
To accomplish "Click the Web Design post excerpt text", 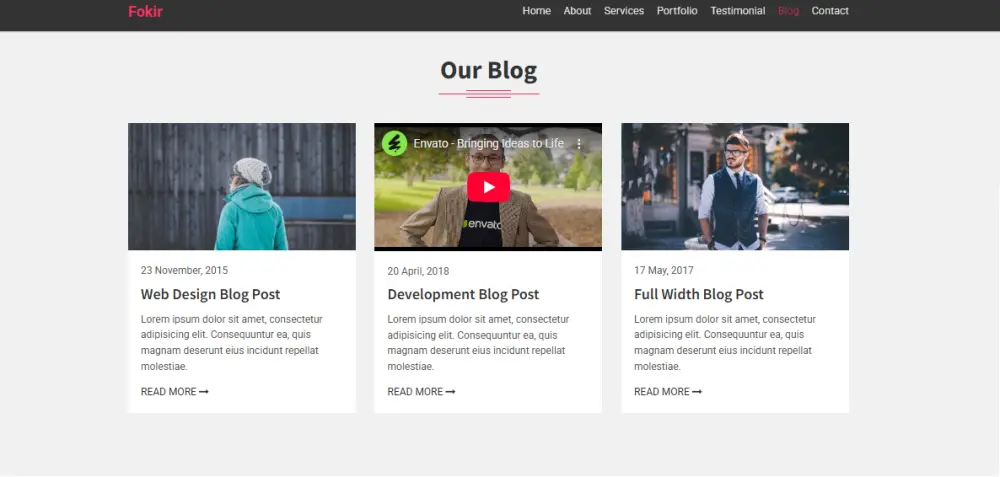I will 233,343.
